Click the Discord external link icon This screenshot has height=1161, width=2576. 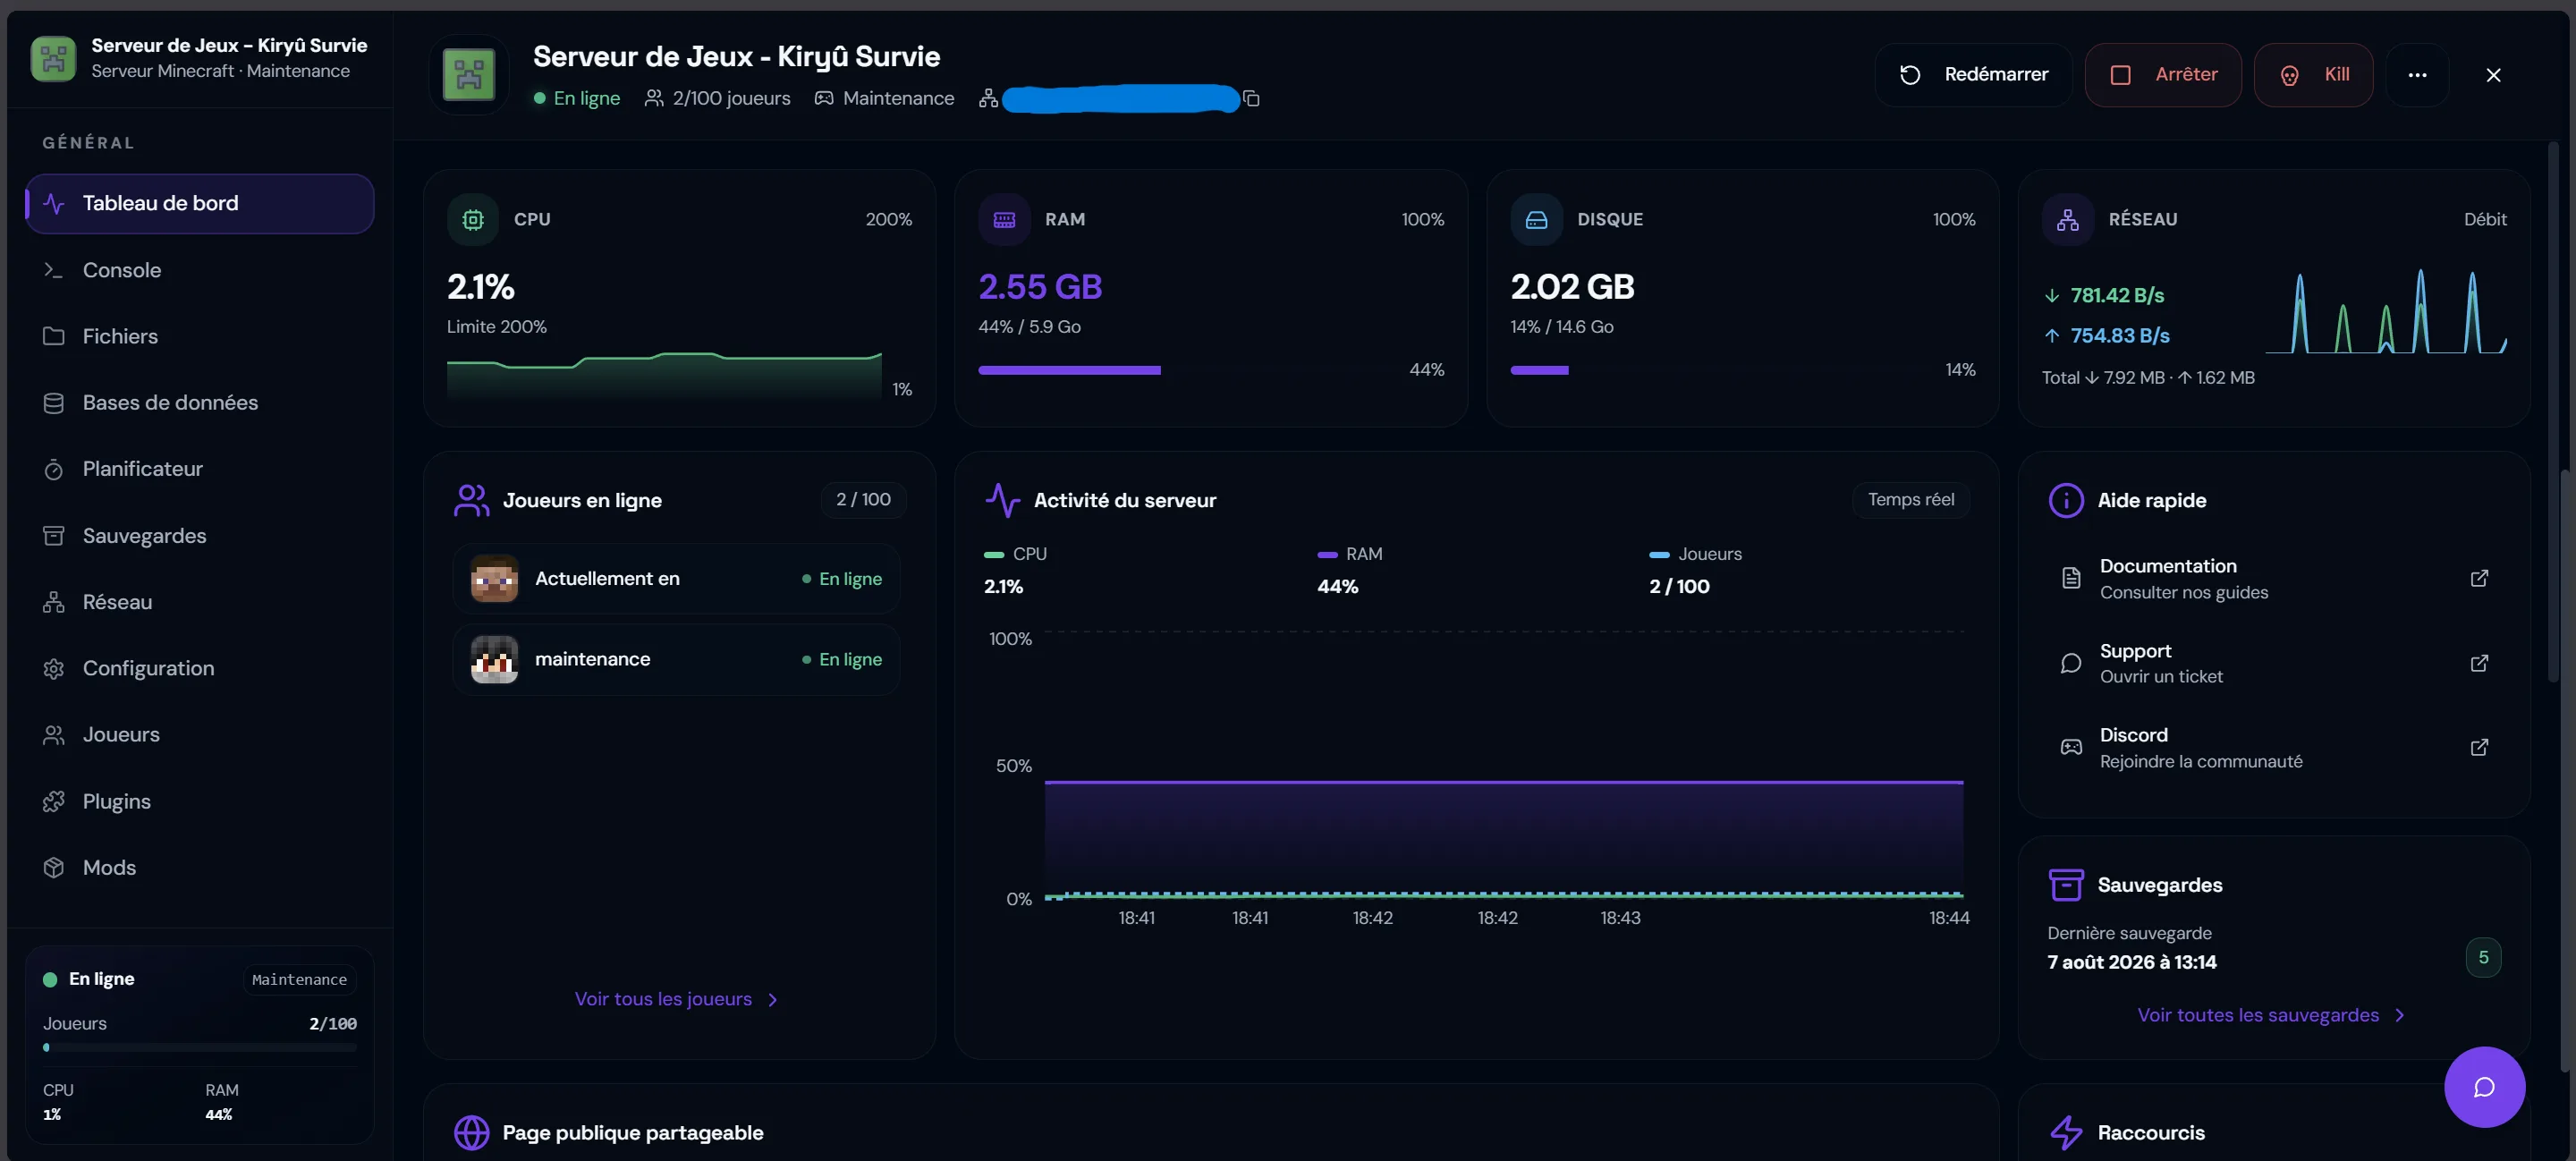pos(2479,748)
